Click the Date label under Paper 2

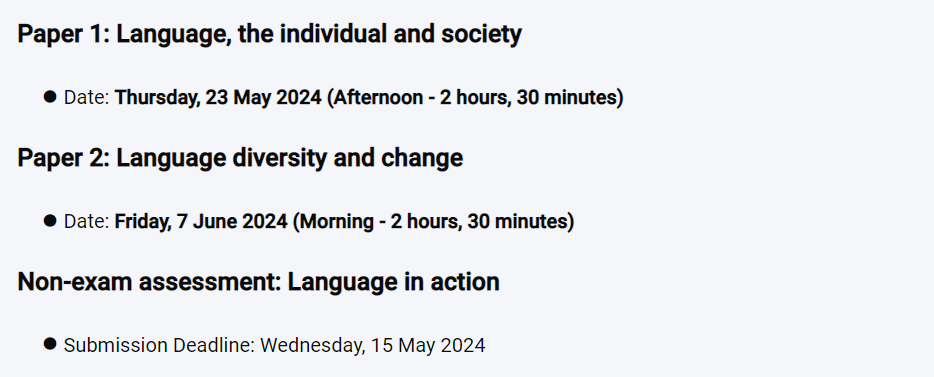coord(86,222)
